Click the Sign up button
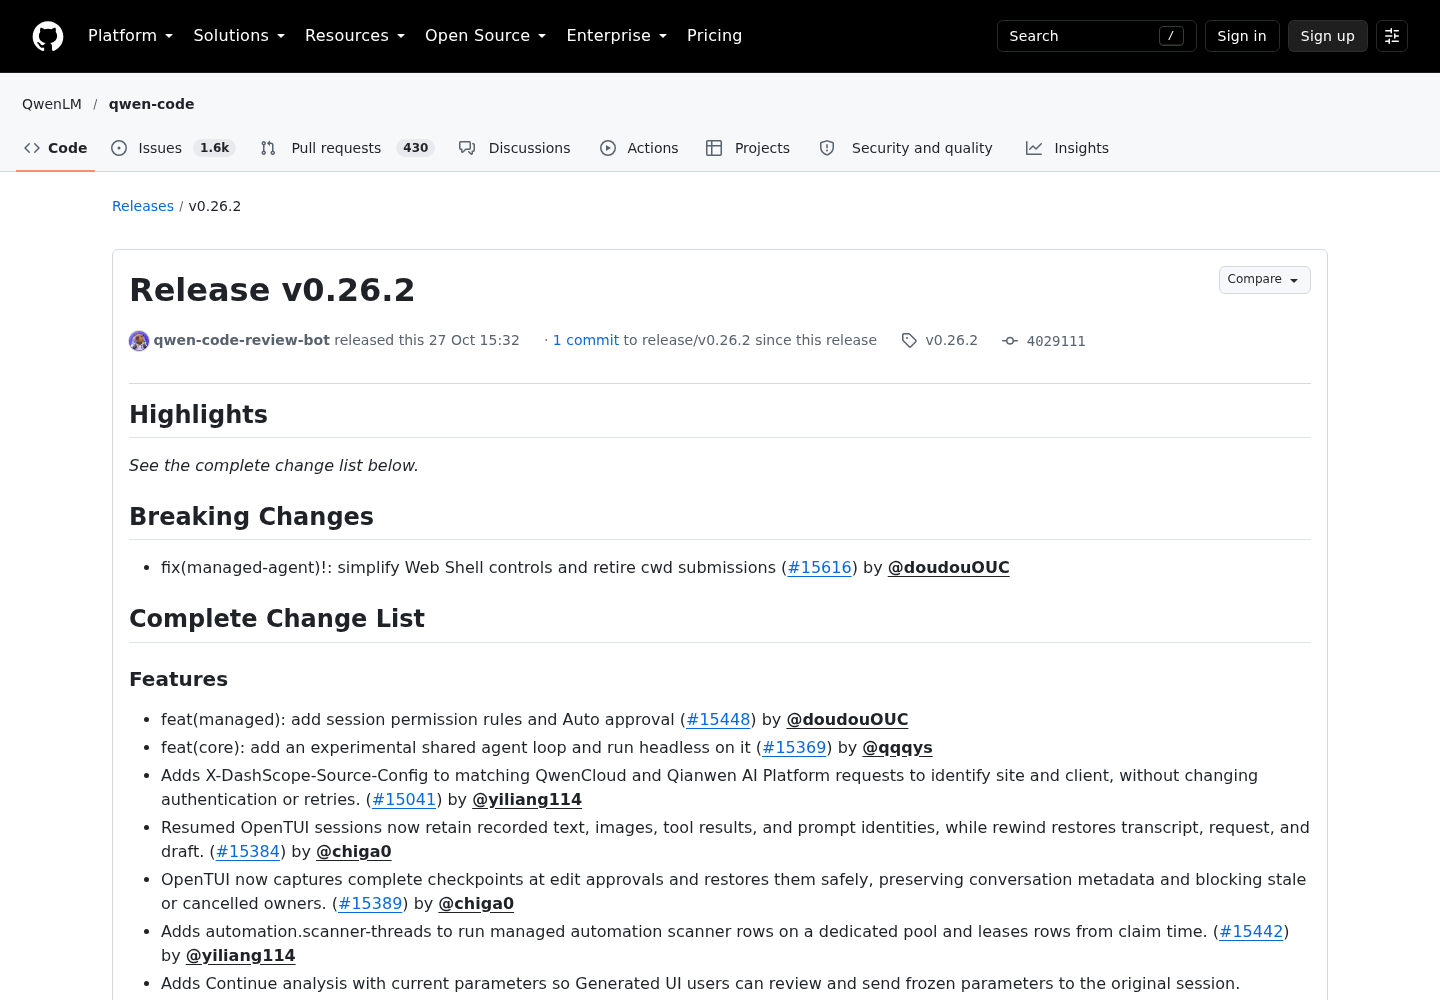The height and width of the screenshot is (1000, 1440). pyautogui.click(x=1327, y=36)
